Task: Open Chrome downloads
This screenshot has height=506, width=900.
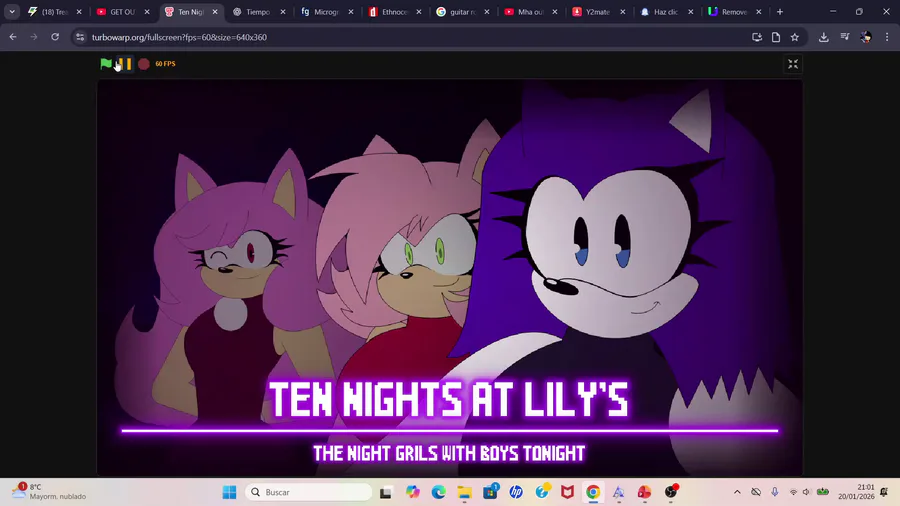Action: [x=824, y=37]
